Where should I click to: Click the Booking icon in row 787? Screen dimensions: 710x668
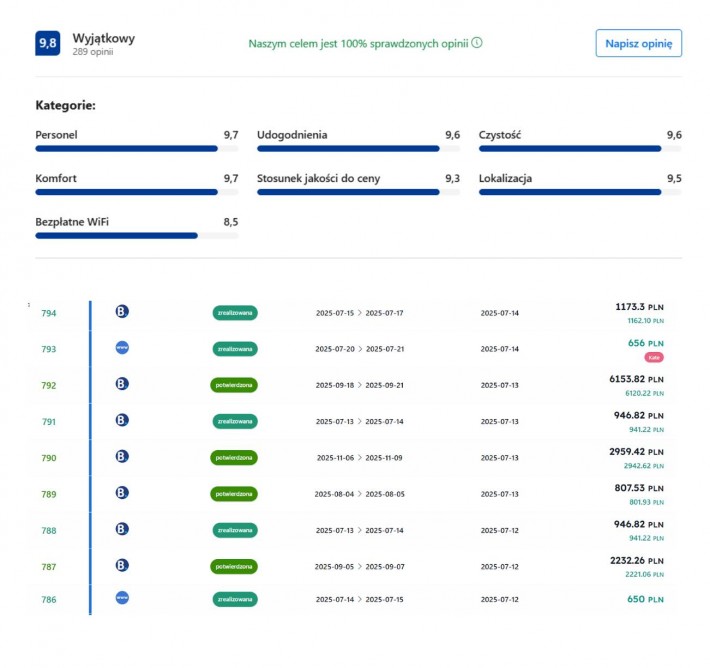click(x=122, y=566)
